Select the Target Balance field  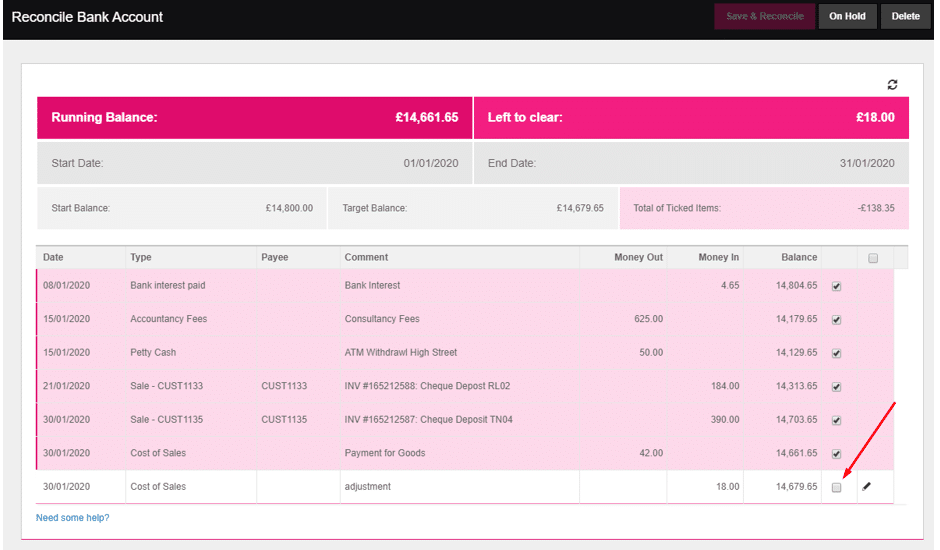point(472,208)
